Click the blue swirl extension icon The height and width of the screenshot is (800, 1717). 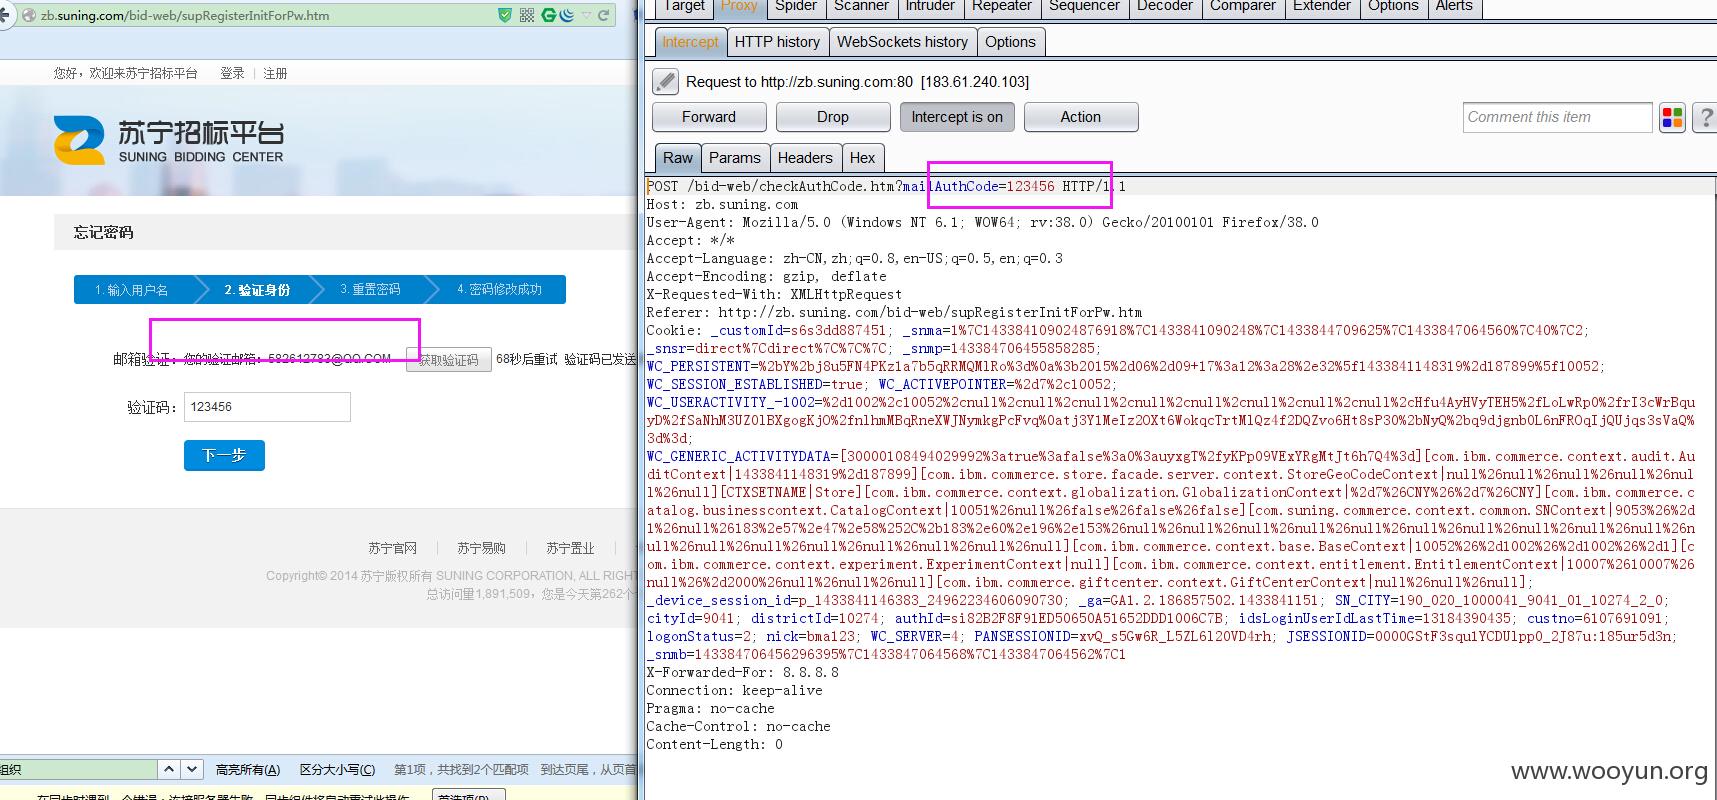(566, 15)
